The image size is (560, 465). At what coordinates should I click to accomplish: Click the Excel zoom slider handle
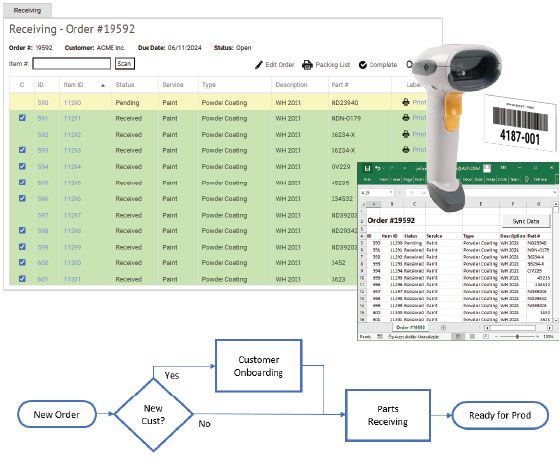[517, 336]
